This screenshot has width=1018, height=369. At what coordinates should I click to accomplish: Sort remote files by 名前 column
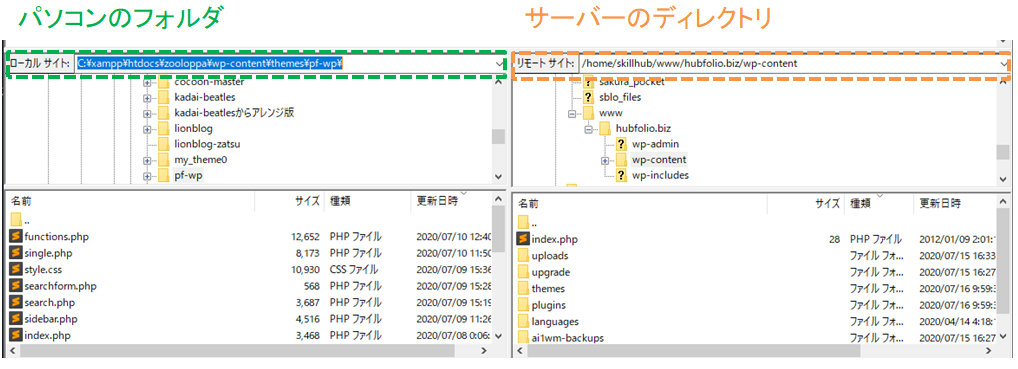[640, 203]
